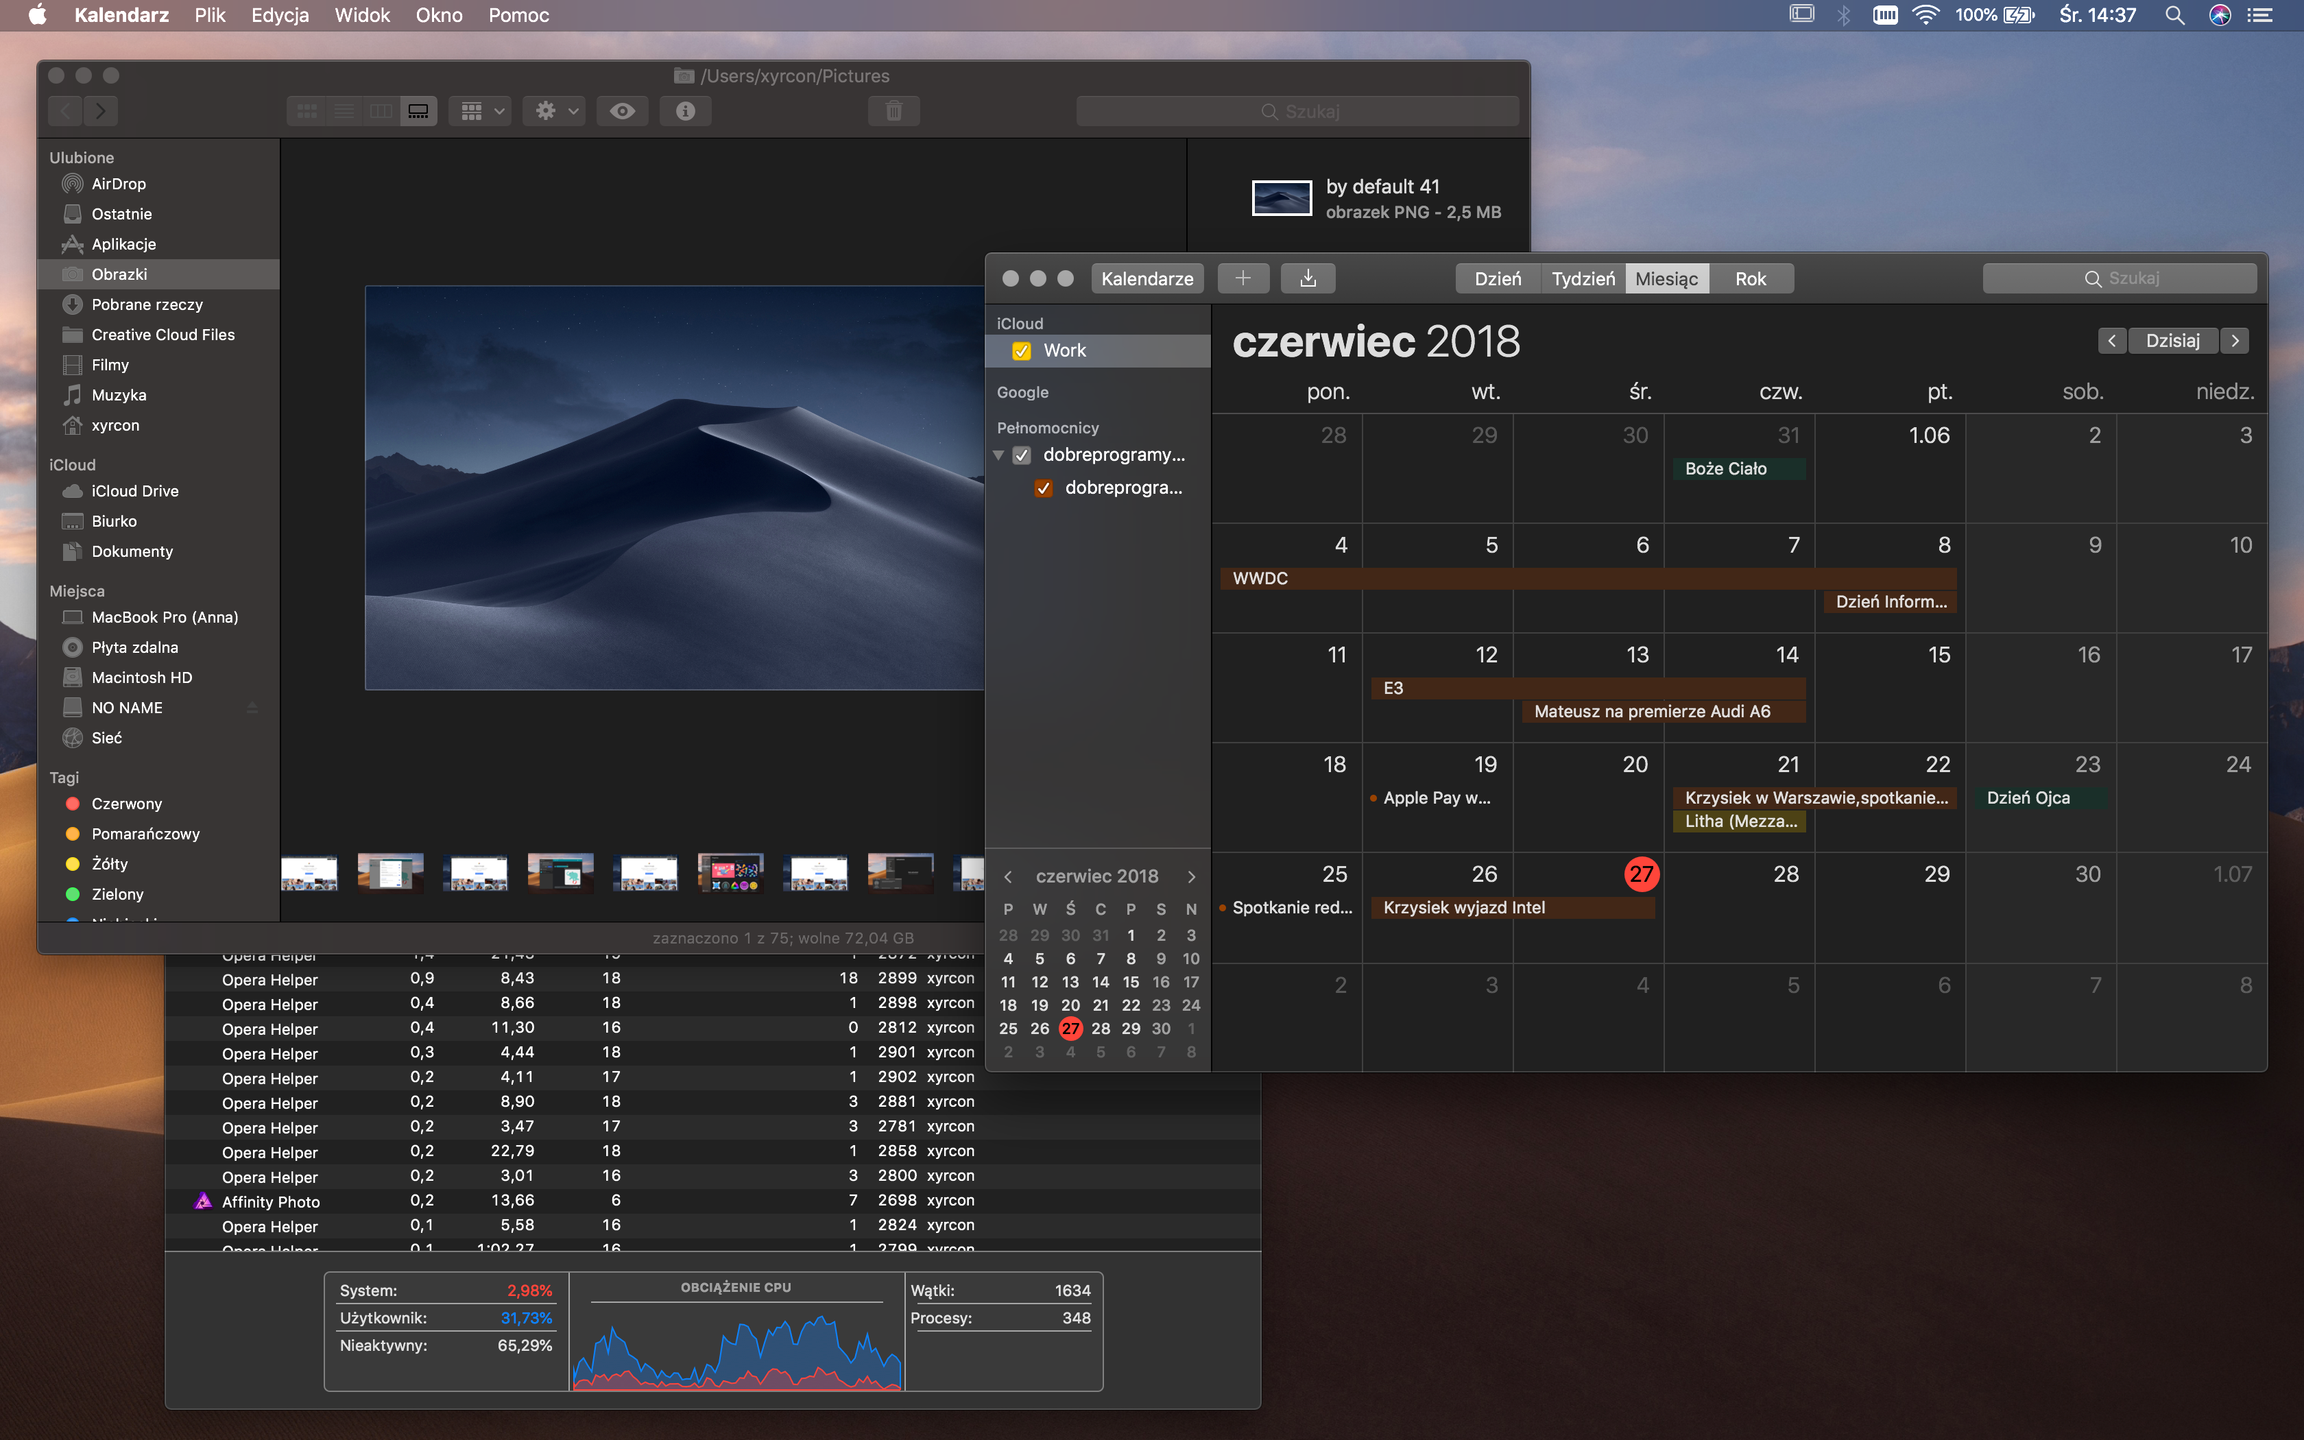Switch to the Tydzień view tab
The width and height of the screenshot is (2304, 1440).
[x=1582, y=279]
